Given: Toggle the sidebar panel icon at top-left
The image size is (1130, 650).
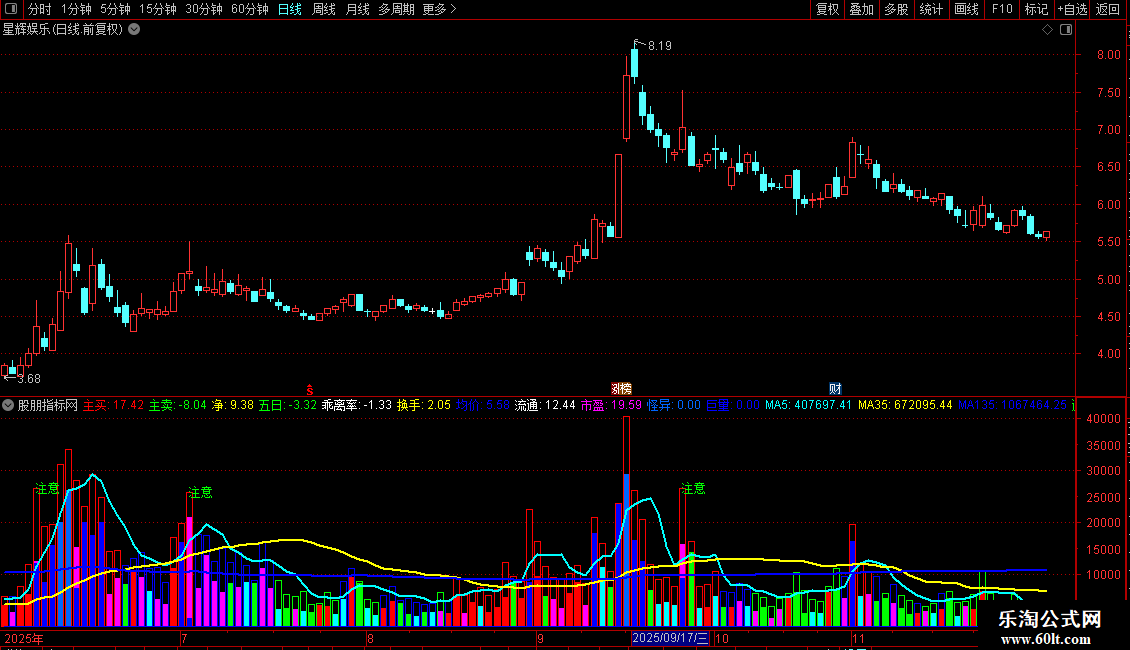Looking at the screenshot, I should click(11, 9).
